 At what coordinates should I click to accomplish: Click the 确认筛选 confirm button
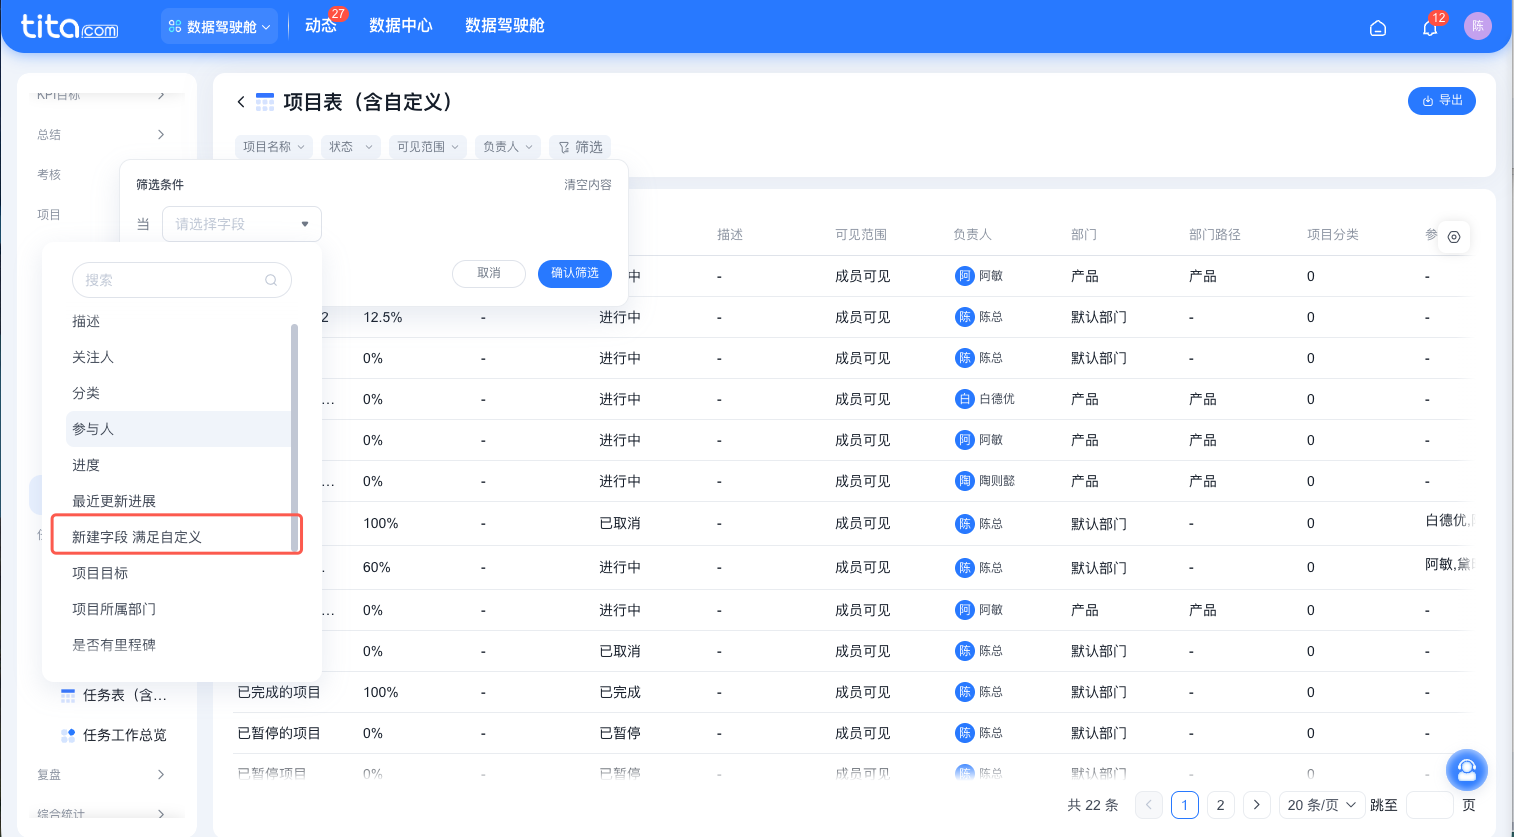tap(574, 273)
